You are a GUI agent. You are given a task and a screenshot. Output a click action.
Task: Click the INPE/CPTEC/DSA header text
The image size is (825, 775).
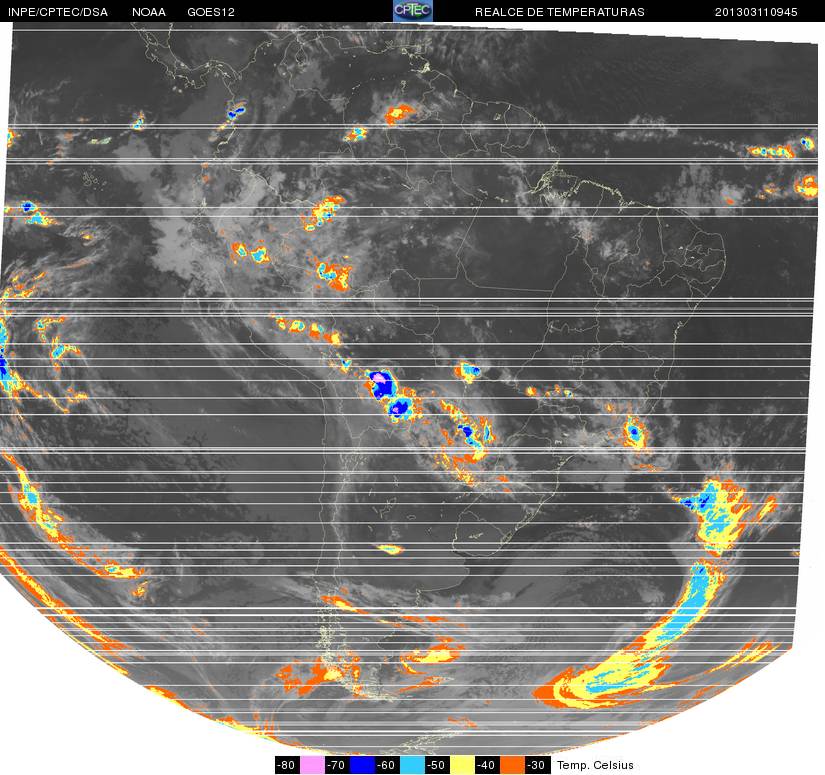(x=58, y=12)
